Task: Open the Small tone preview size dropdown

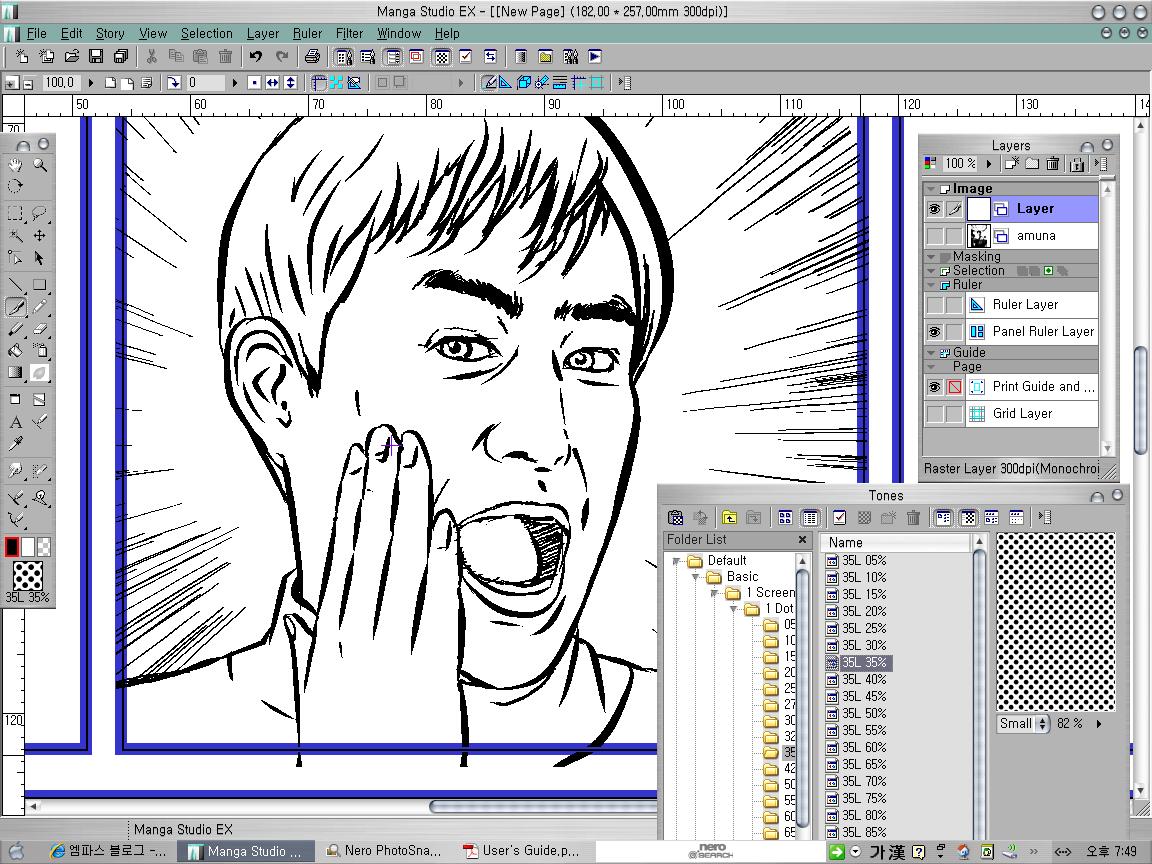Action: pos(1023,723)
